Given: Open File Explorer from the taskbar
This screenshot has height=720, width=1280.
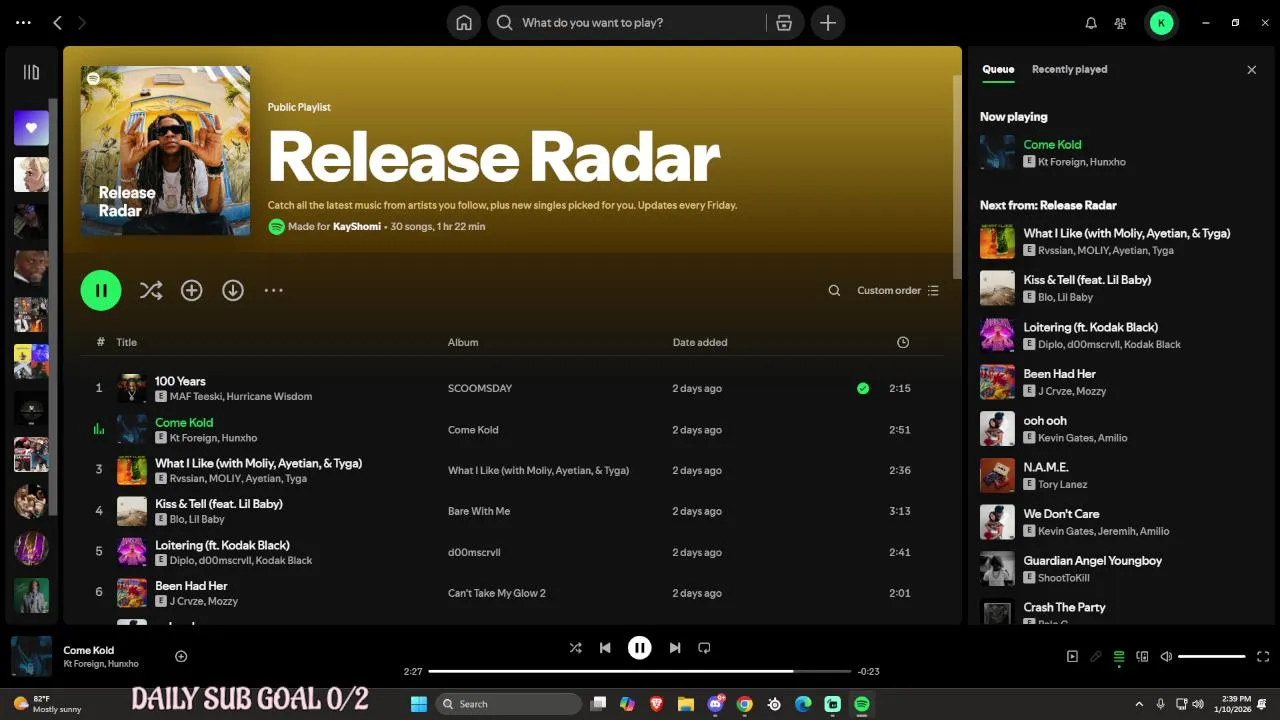Looking at the screenshot, I should click(686, 704).
